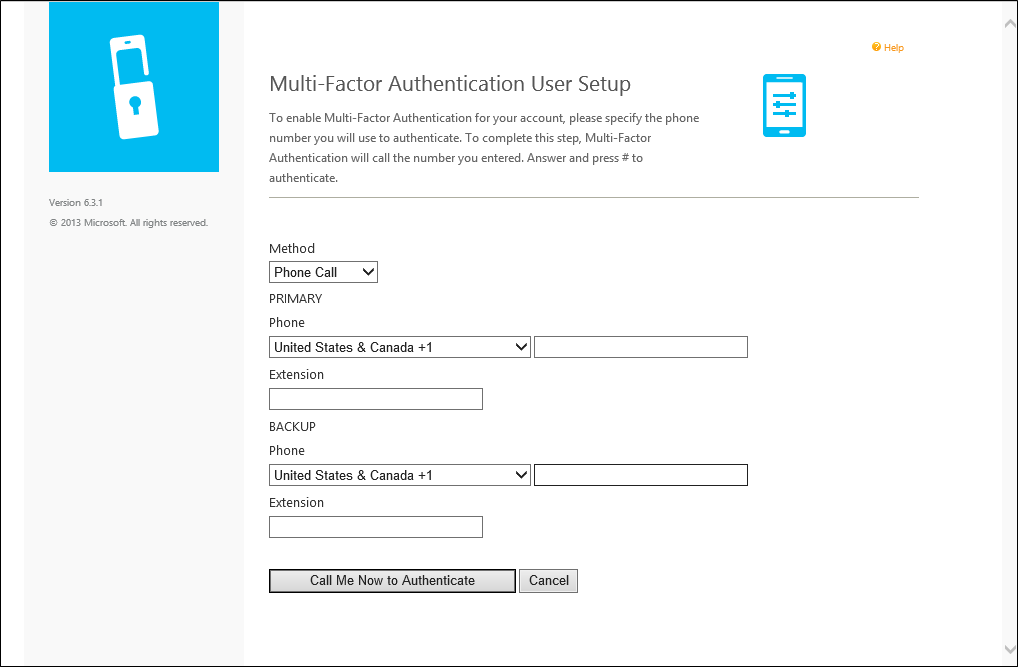Select the backup Extension field
This screenshot has height=667, width=1018.
[x=375, y=526]
